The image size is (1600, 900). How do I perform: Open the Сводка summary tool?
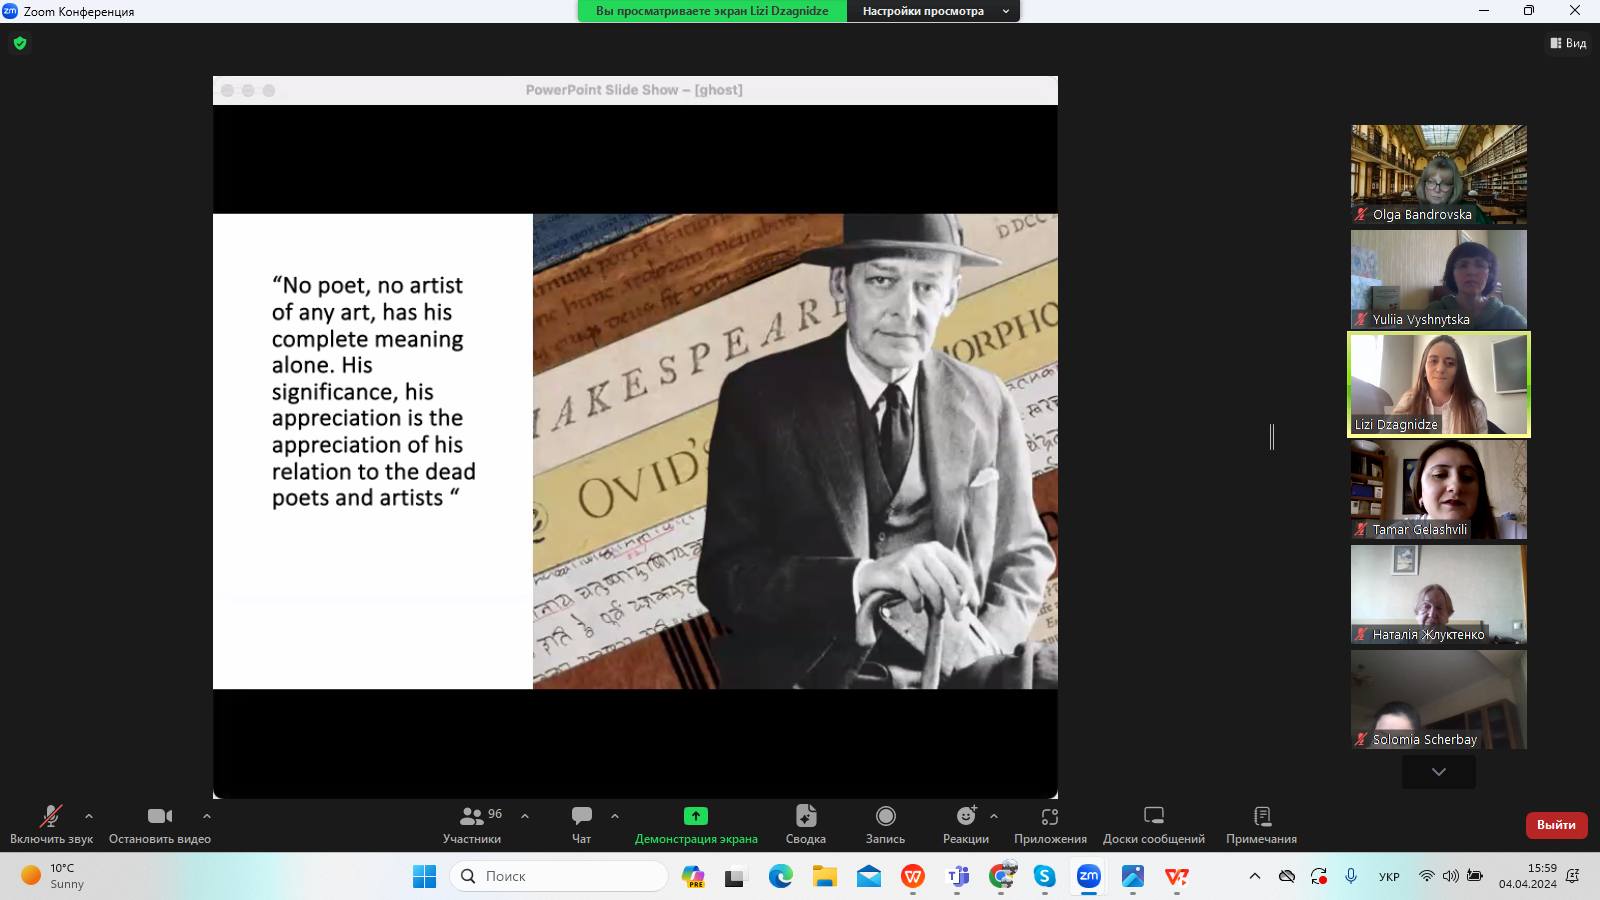pos(805,825)
